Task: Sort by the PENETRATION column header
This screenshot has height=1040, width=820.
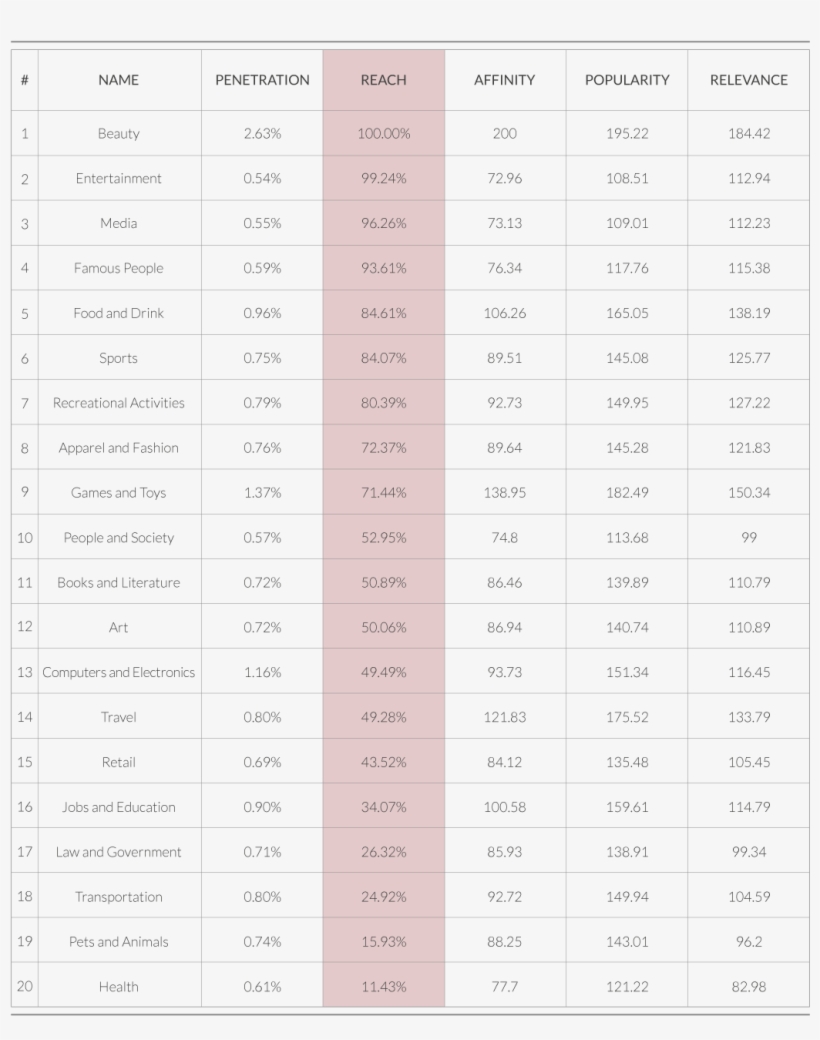Action: pos(262,80)
